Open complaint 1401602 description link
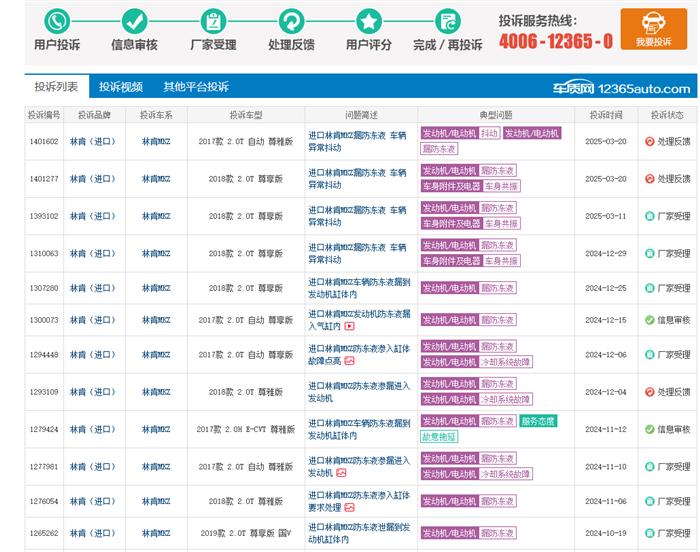700x552 pixels. point(357,142)
